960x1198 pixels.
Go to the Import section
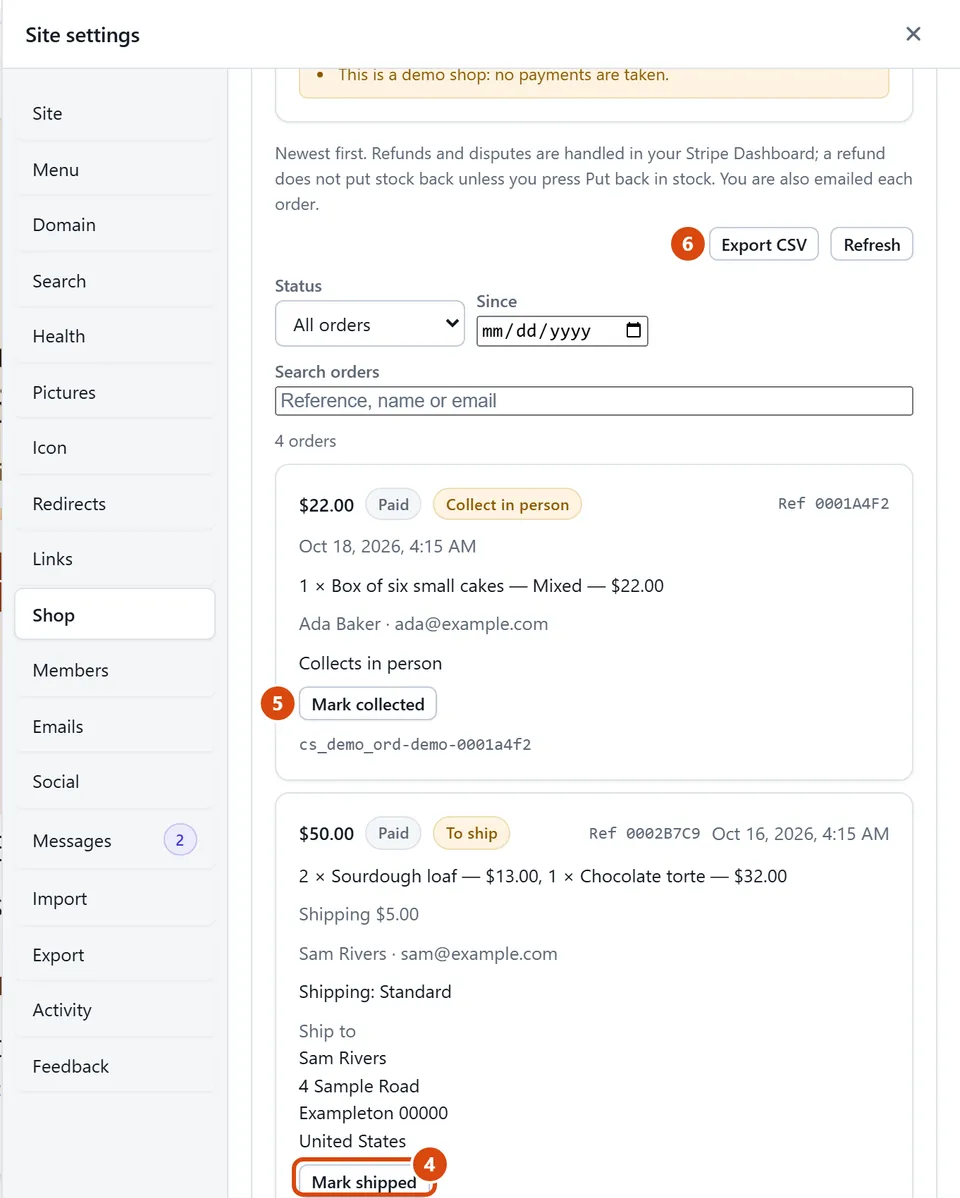[x=115, y=899]
